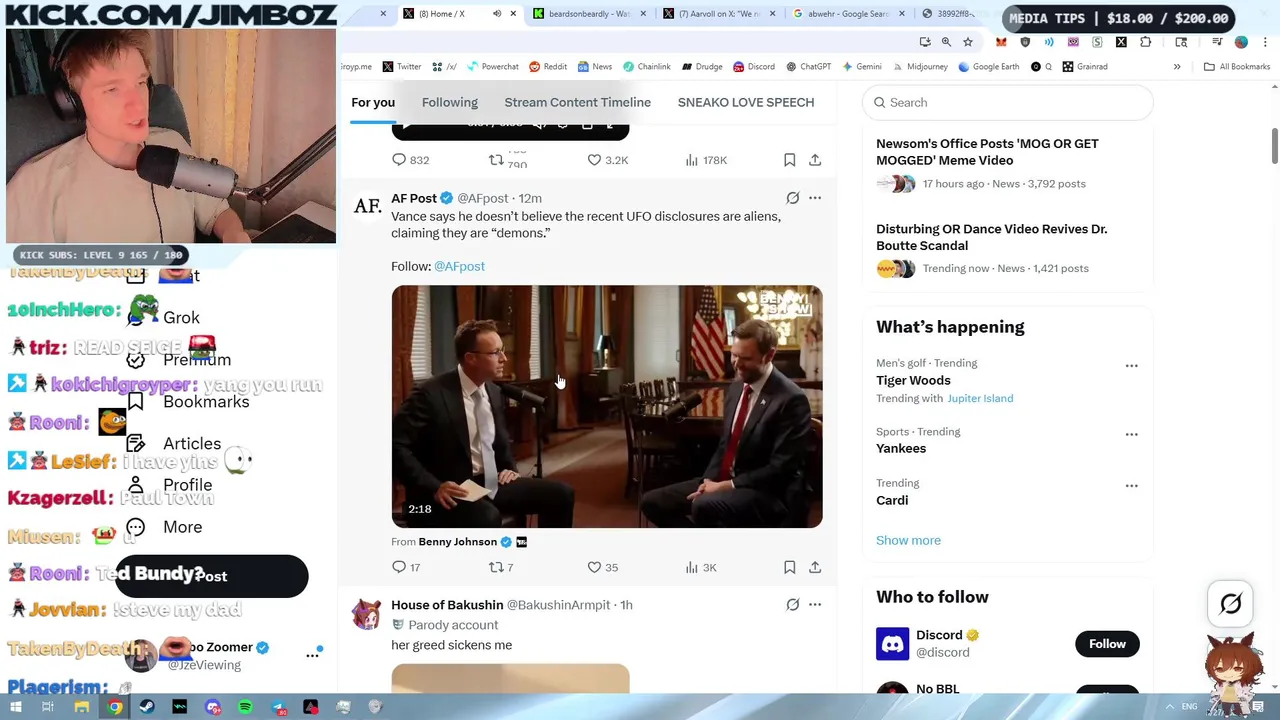
Task: Open the Discord suggested account avatar
Action: pyautogui.click(x=892, y=644)
